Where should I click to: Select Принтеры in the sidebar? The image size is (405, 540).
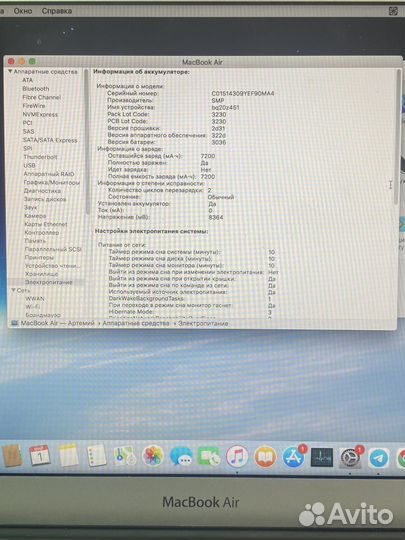(39, 258)
